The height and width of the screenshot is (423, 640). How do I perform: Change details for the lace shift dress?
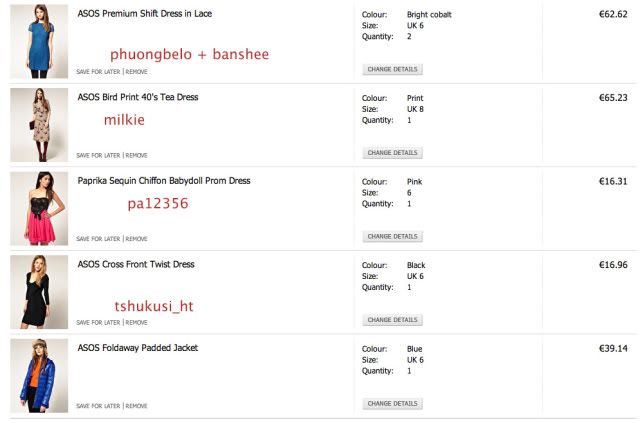click(392, 70)
